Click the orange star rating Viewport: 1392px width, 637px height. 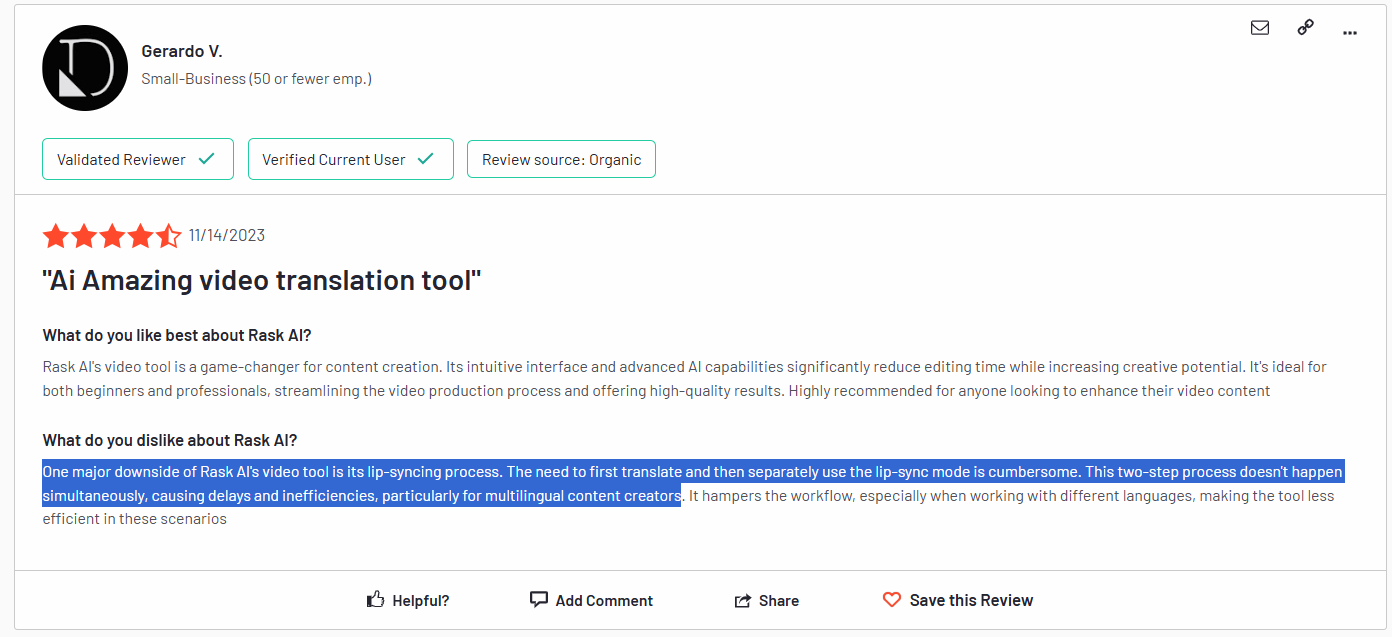111,236
